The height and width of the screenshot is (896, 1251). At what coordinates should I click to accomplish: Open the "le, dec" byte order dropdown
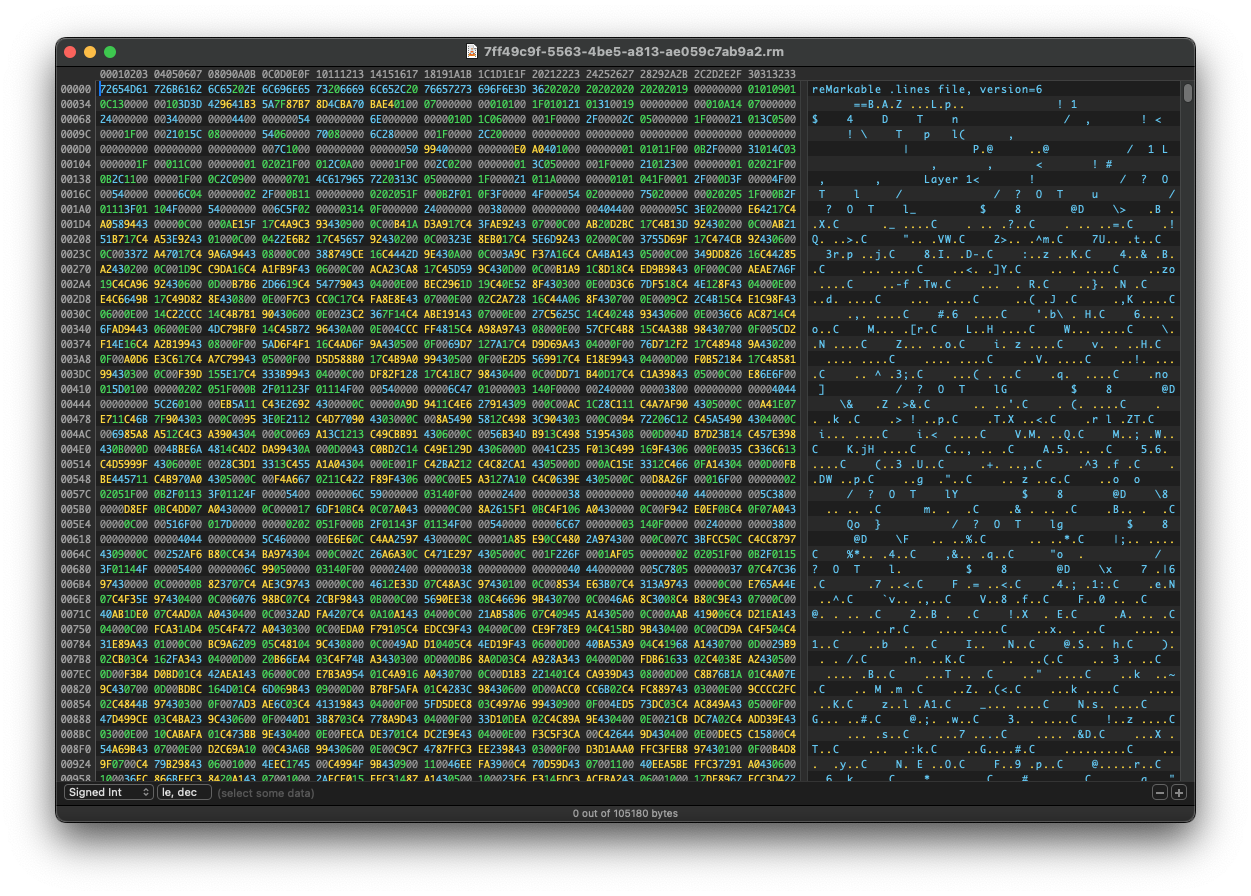[x=185, y=793]
